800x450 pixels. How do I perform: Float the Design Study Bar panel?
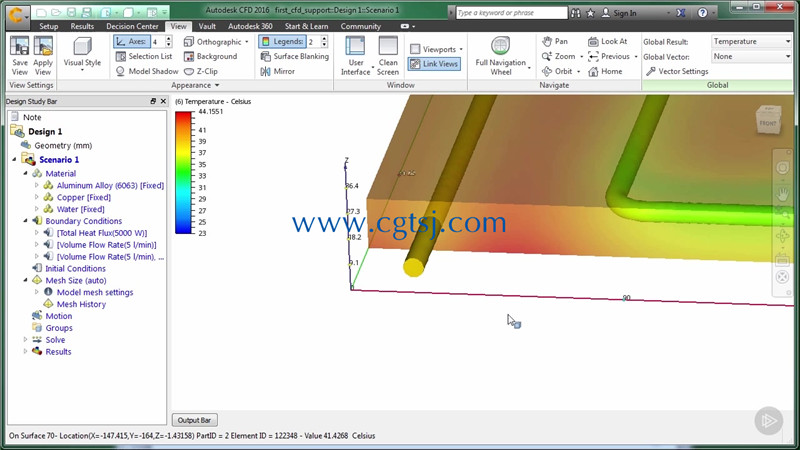click(153, 101)
